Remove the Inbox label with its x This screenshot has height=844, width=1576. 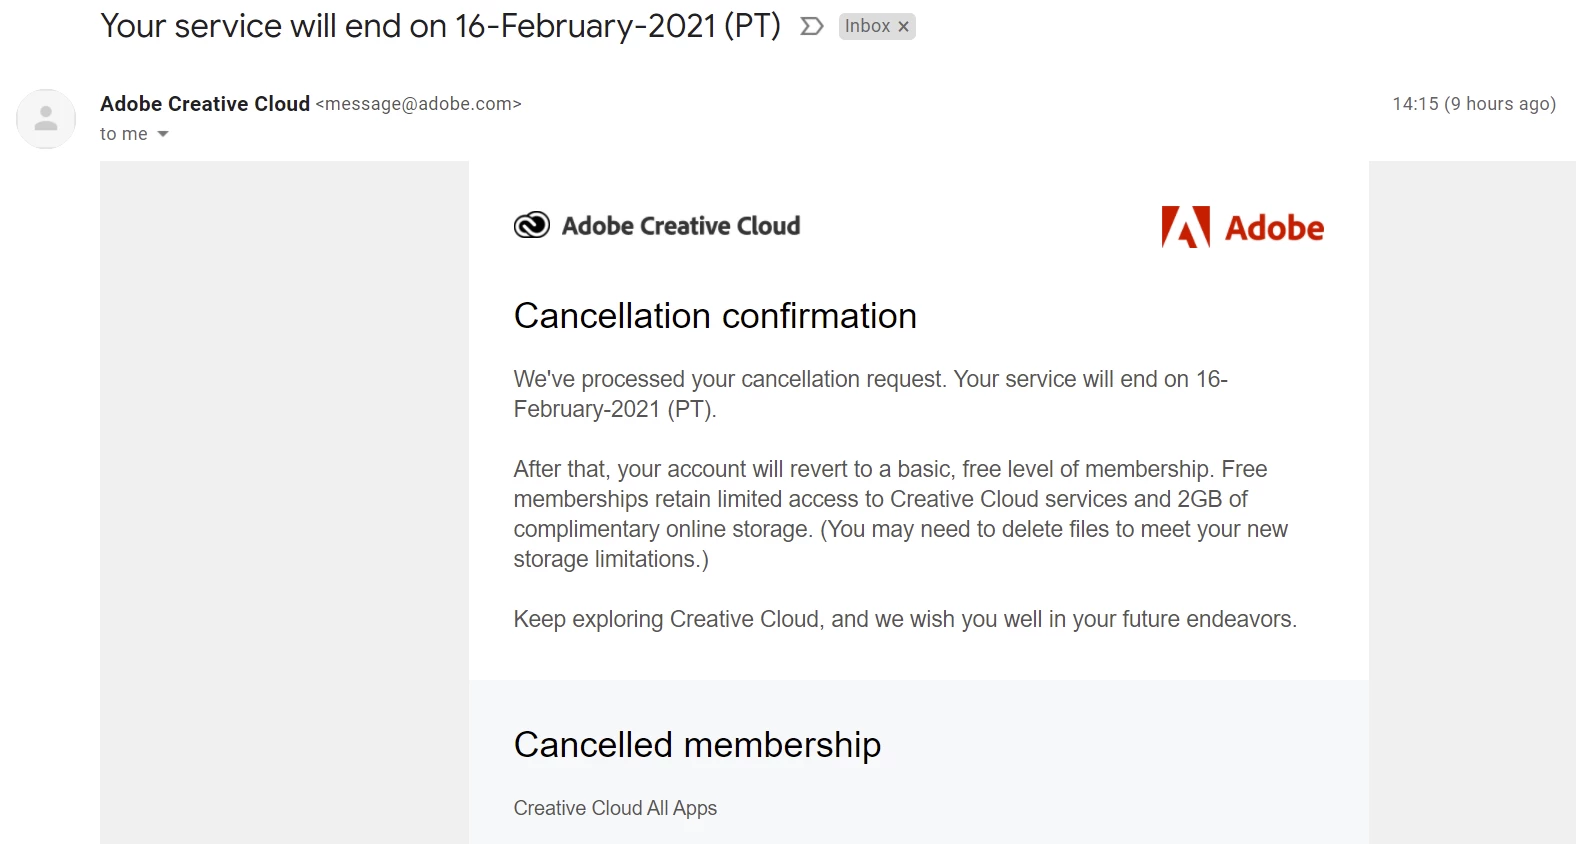click(x=903, y=27)
